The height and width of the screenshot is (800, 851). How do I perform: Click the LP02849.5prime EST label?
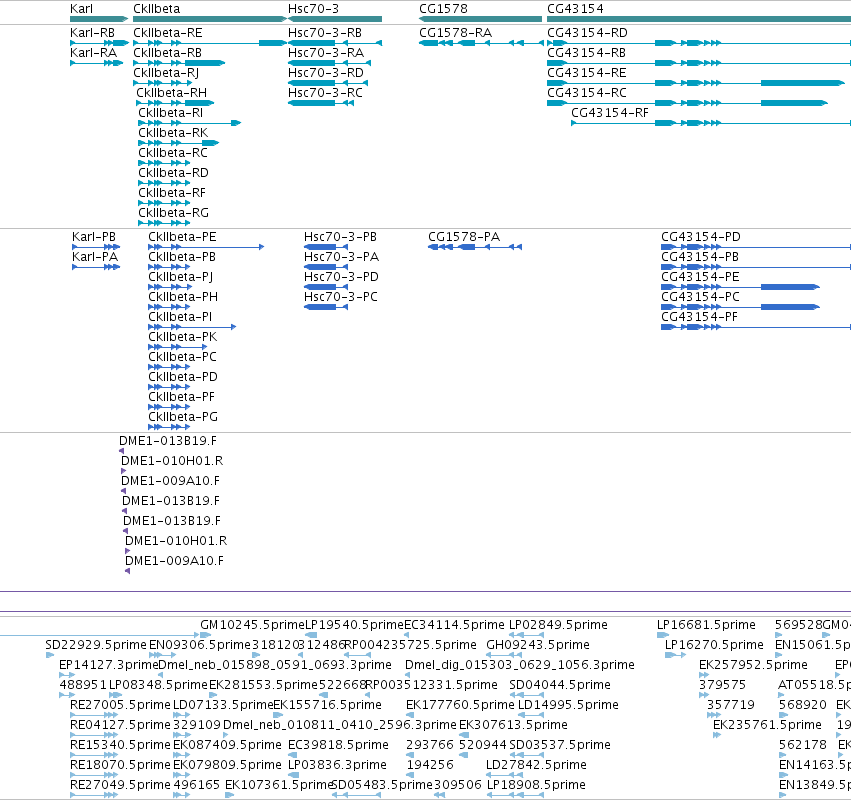click(x=558, y=625)
